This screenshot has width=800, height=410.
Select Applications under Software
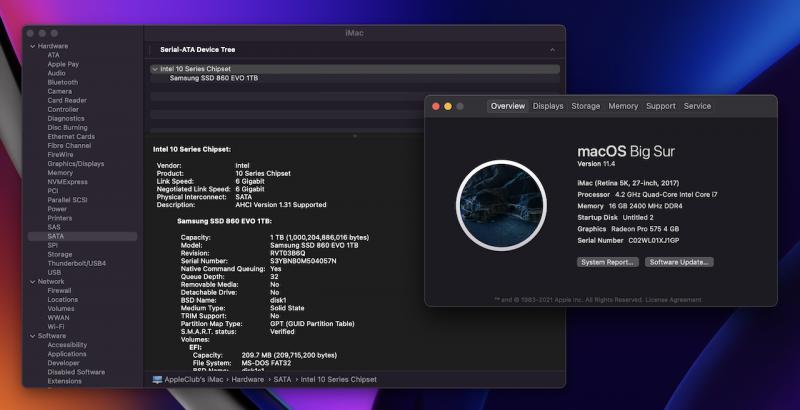pyautogui.click(x=67, y=354)
